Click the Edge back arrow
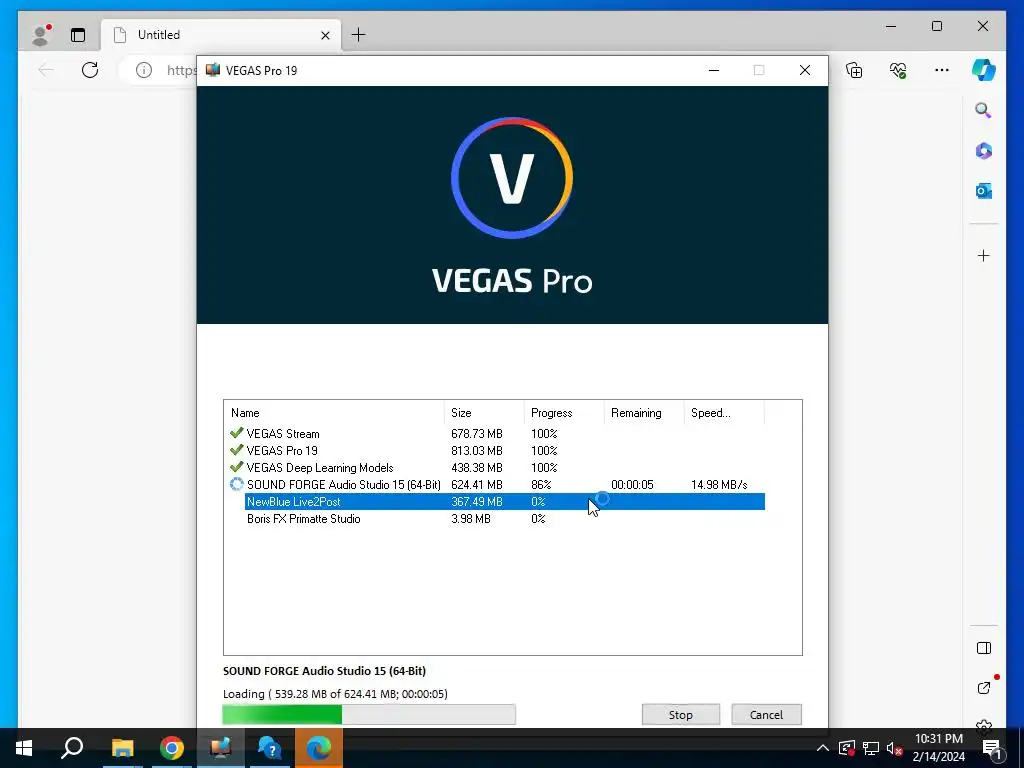This screenshot has width=1024, height=768. click(x=46, y=70)
